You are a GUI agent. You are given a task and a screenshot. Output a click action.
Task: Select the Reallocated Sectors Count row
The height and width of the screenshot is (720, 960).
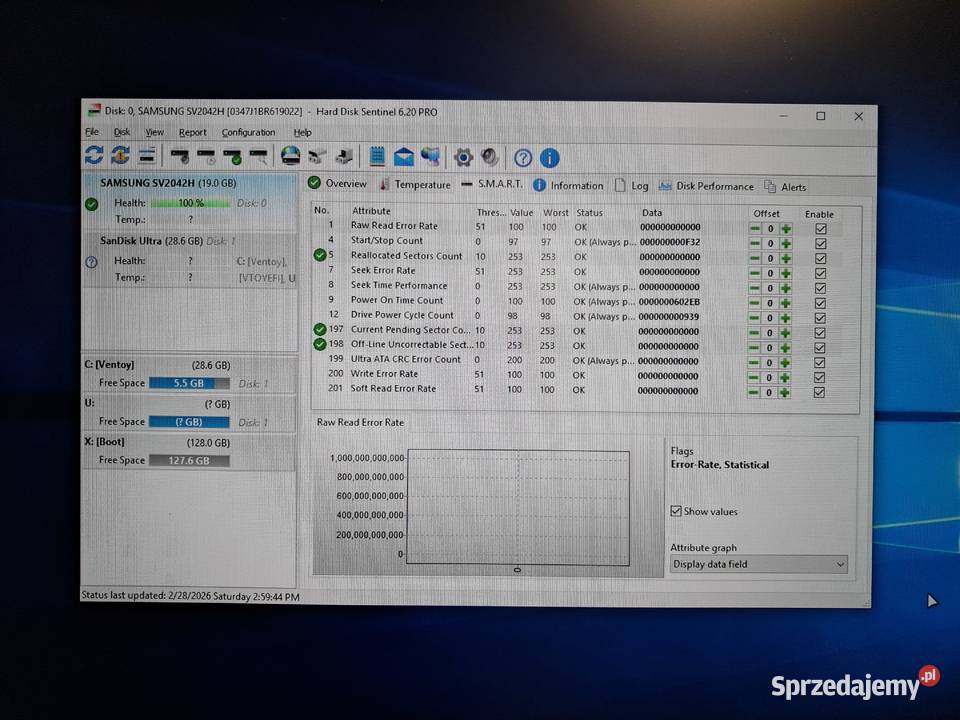pos(406,256)
